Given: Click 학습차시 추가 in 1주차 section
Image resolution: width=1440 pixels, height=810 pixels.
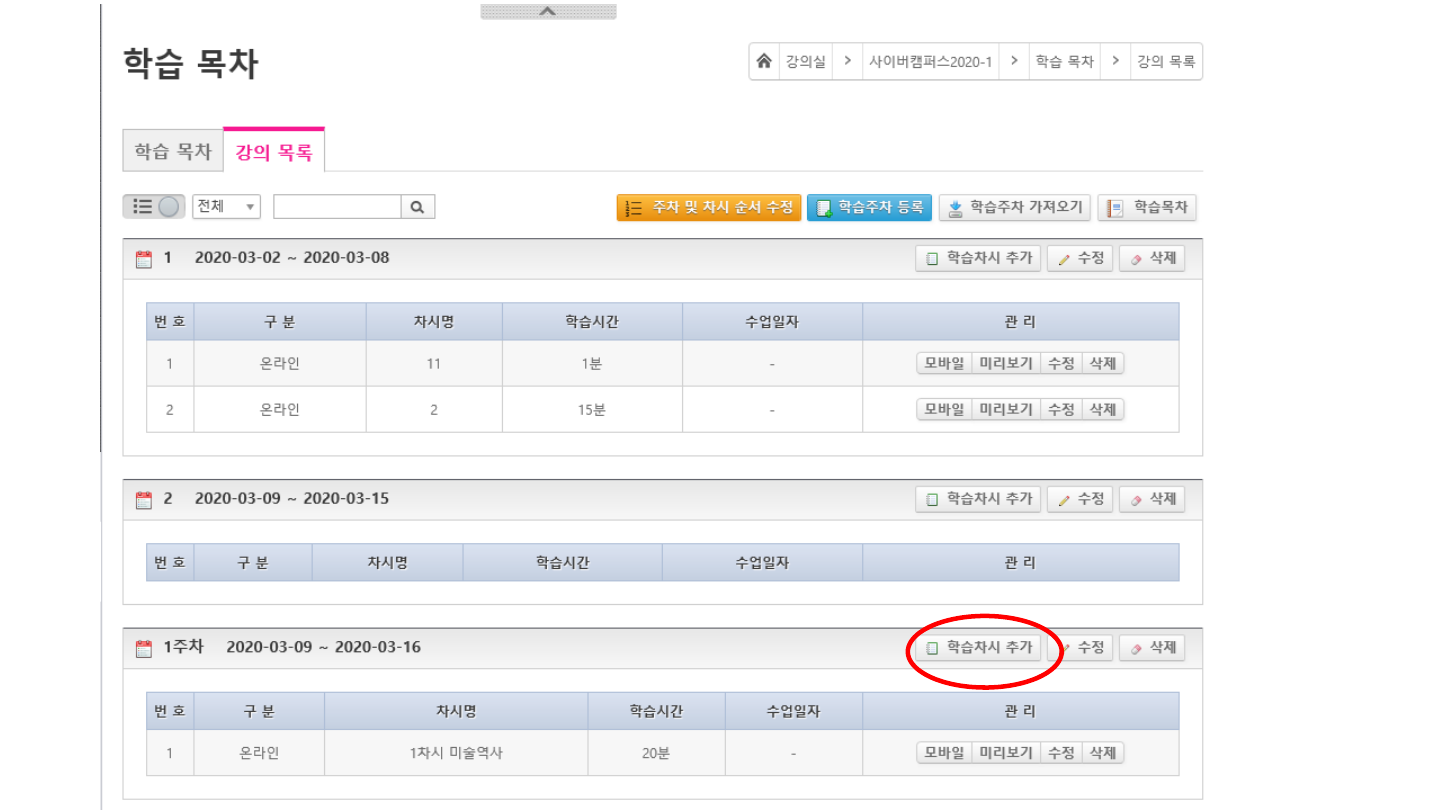Looking at the screenshot, I should [978, 648].
